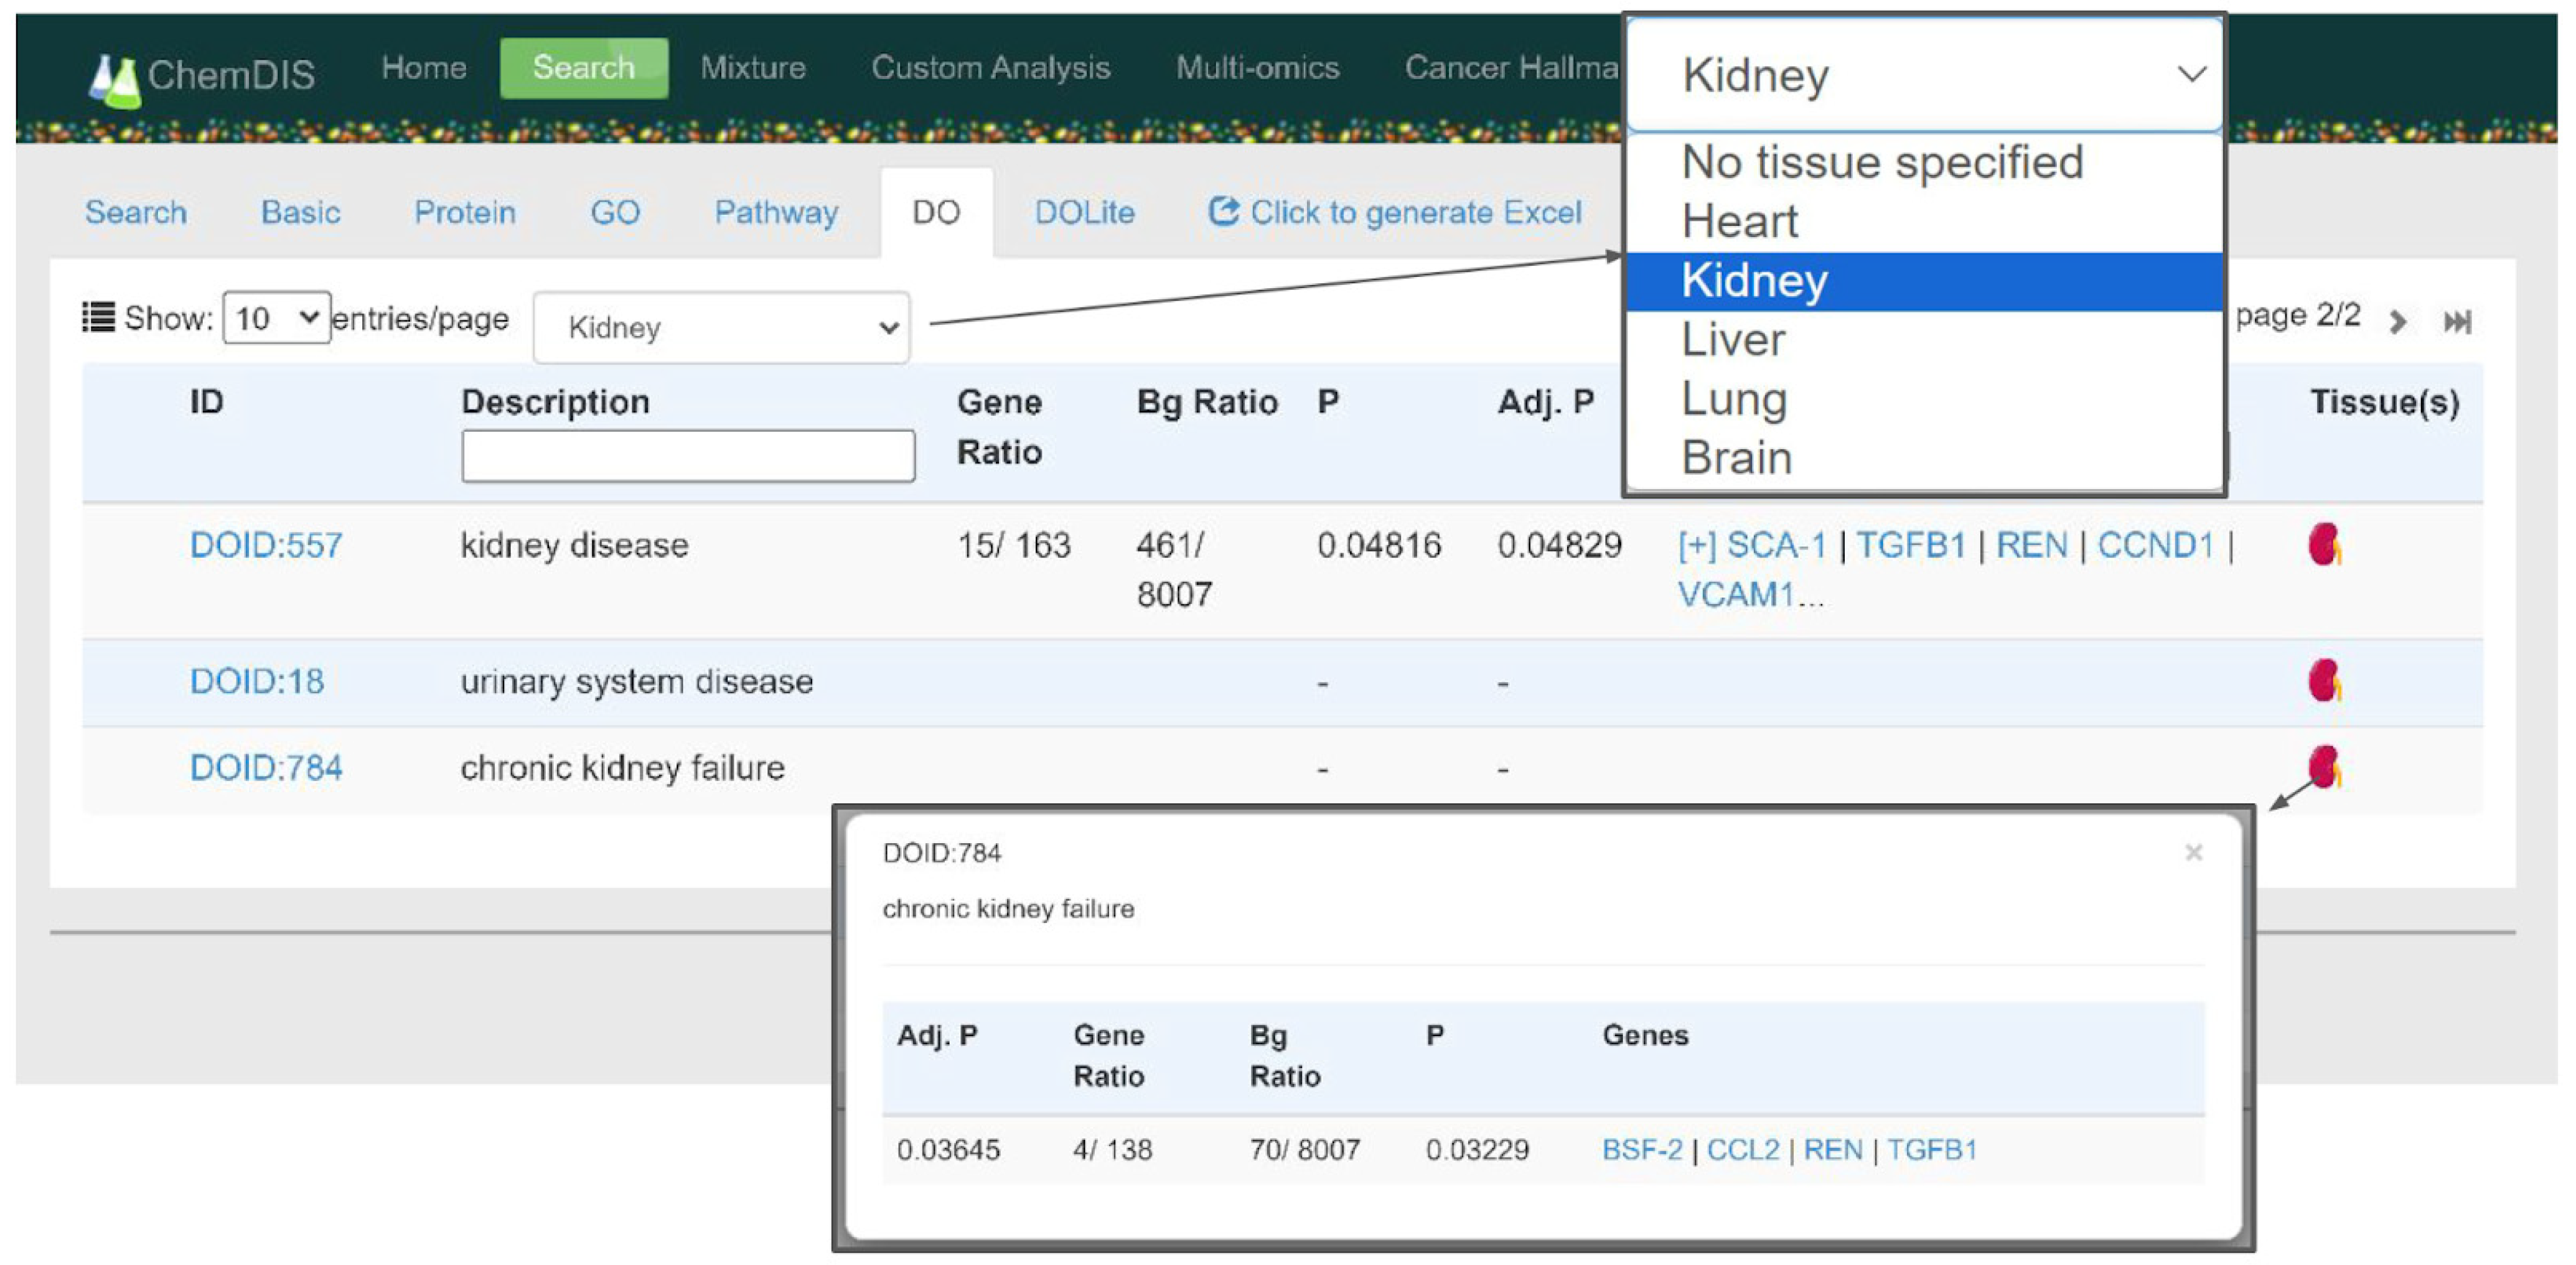The width and height of the screenshot is (2576, 1265).
Task: Choose Heart in the tissue options
Action: (x=1739, y=222)
